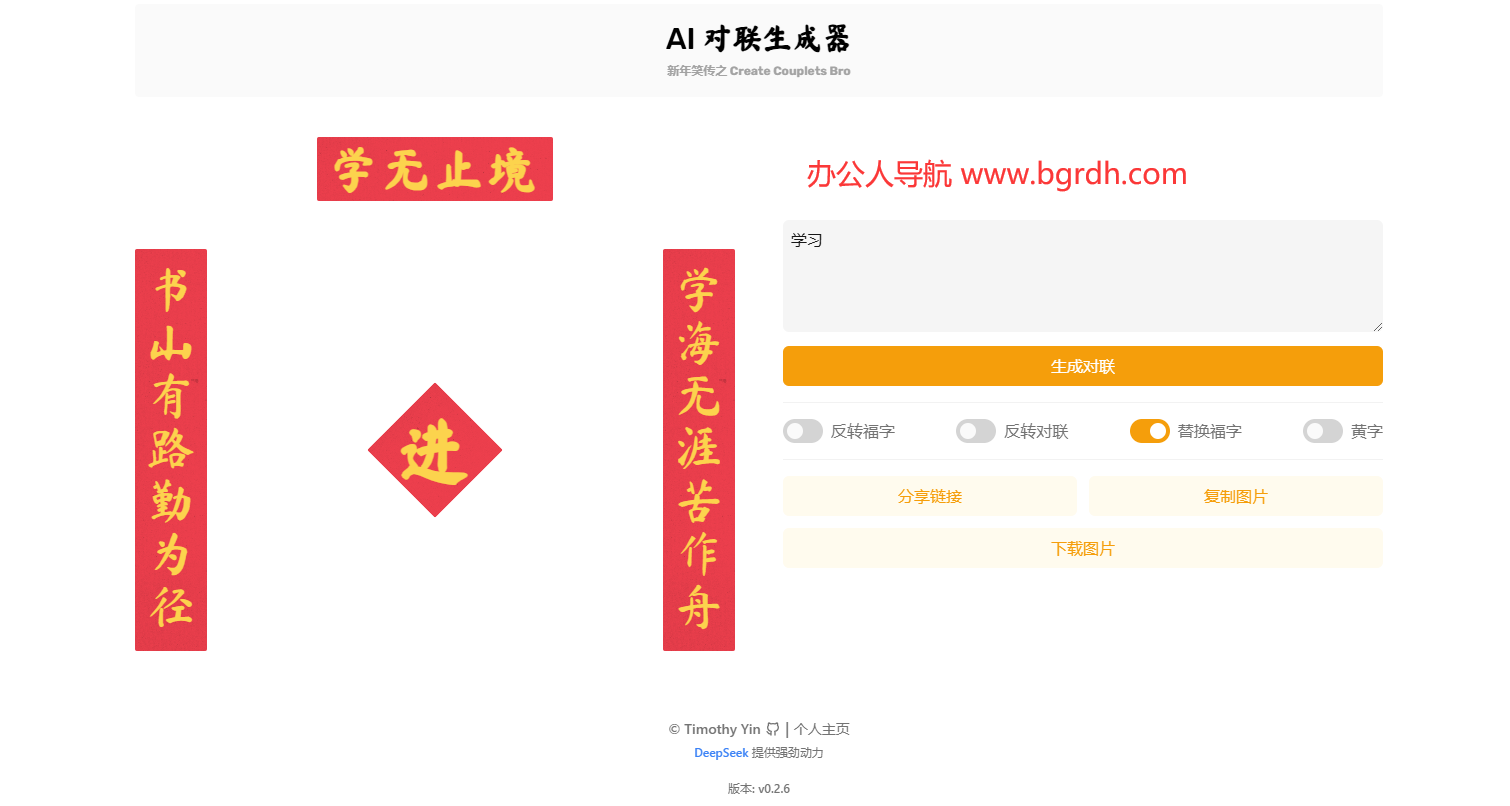
Task: Click the text area containing 学习
Action: click(1083, 275)
